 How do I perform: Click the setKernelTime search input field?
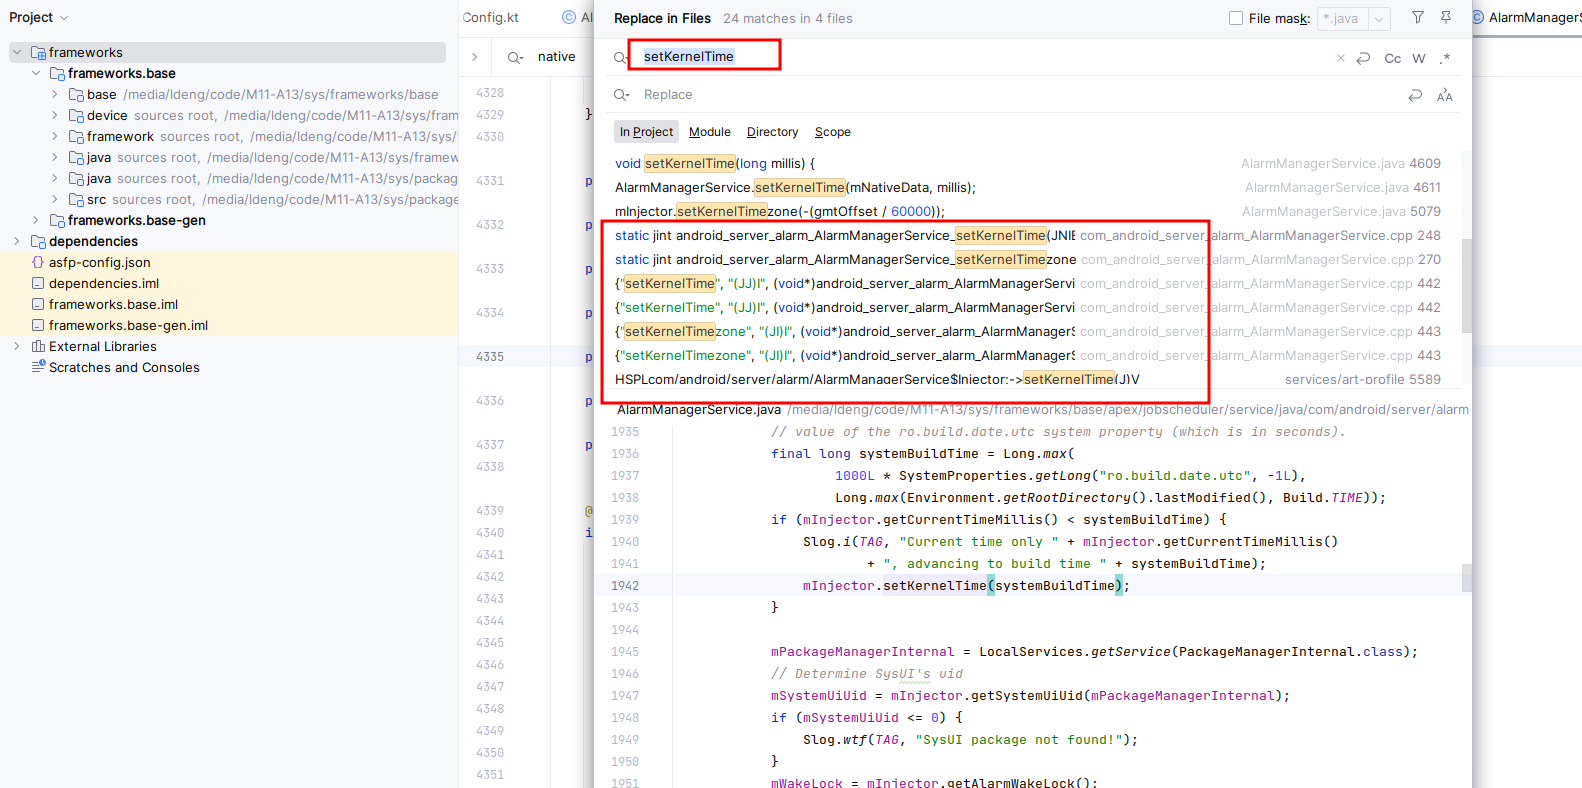point(980,57)
